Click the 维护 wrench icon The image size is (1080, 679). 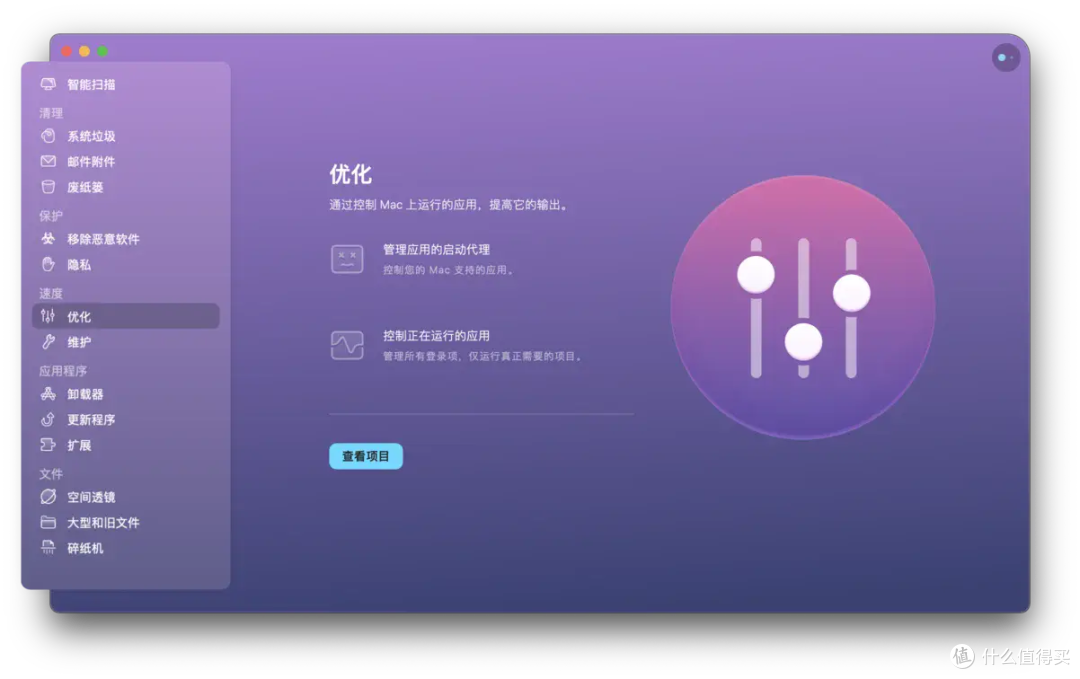coord(48,342)
